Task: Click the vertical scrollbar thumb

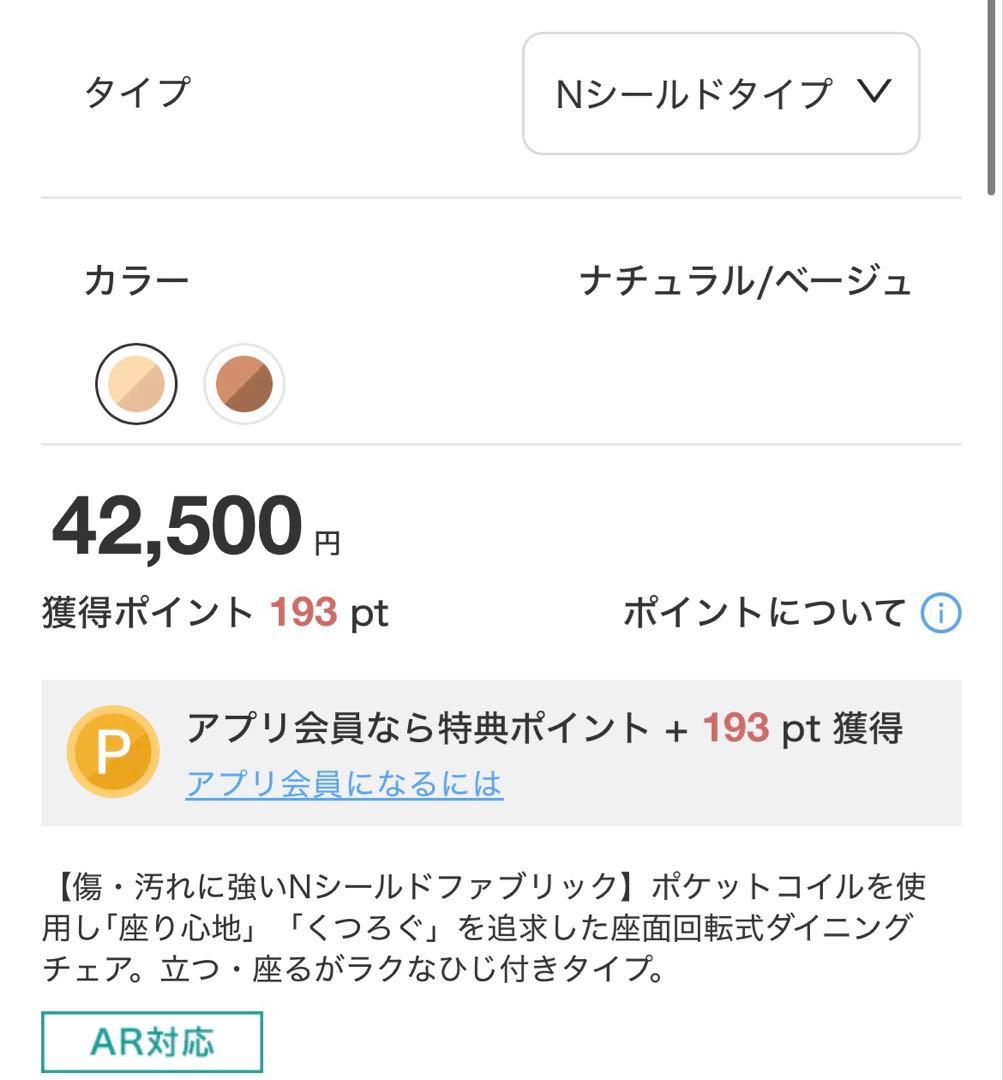Action: [x=991, y=95]
